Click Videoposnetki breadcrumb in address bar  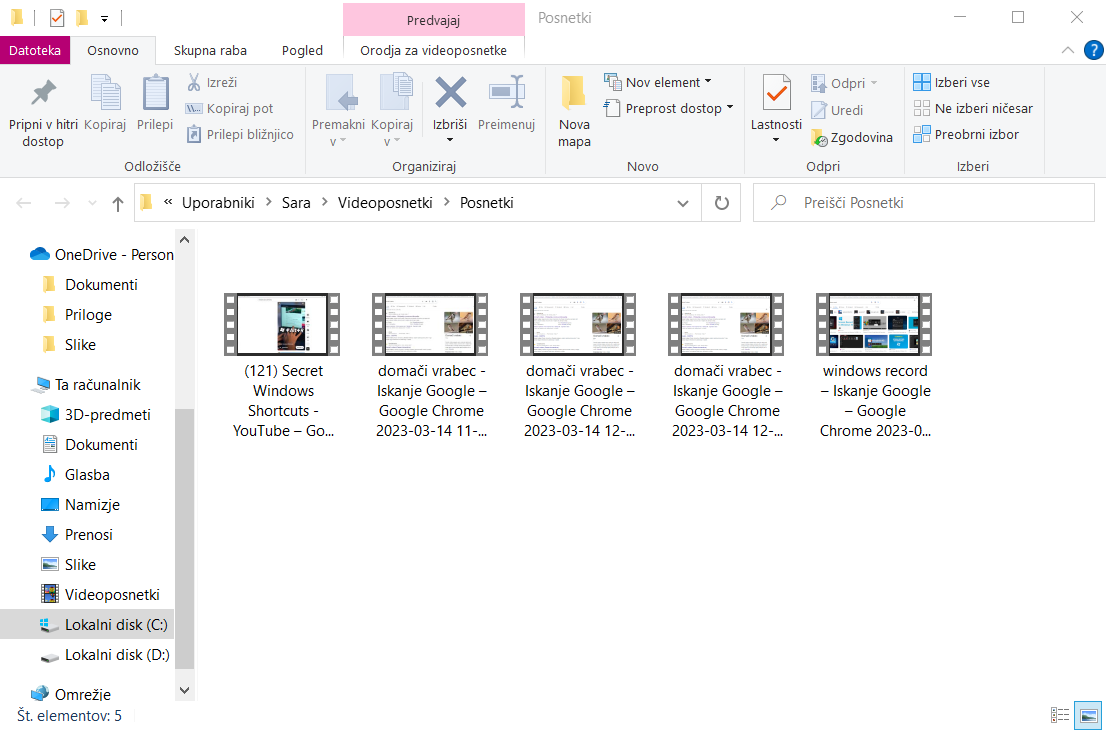pyautogui.click(x=385, y=203)
